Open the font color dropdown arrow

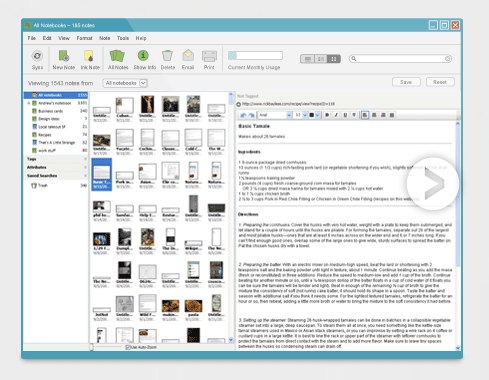coord(318,115)
